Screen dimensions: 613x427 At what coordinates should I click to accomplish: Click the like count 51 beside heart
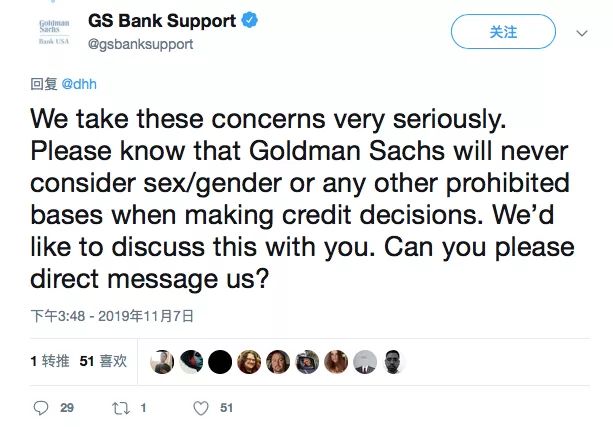coord(226,408)
